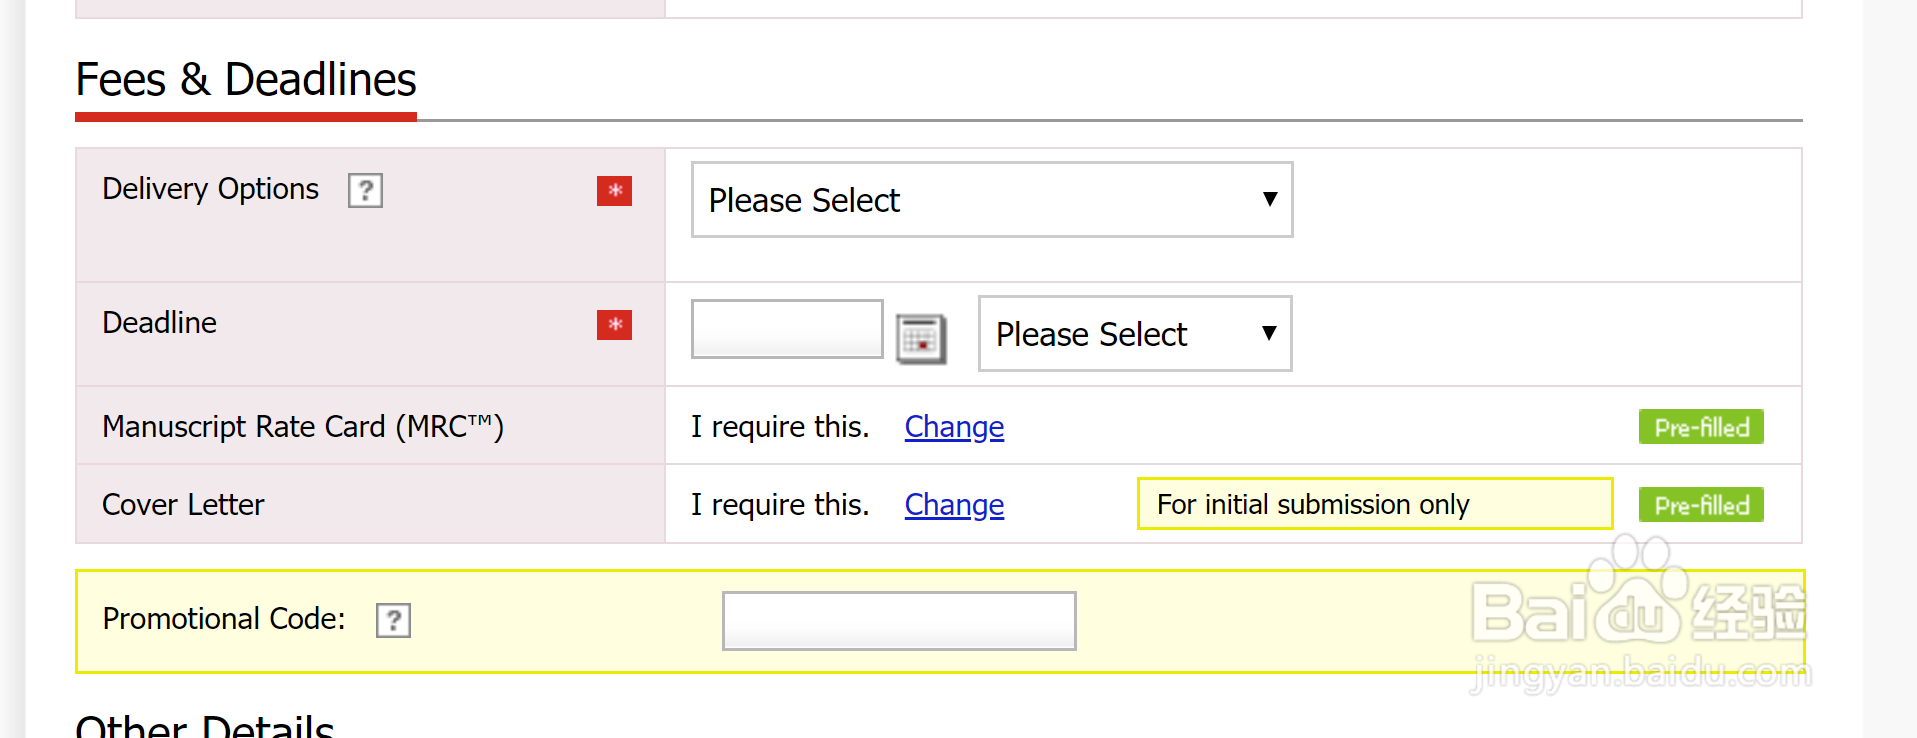Focus the Deadline date text field
The width and height of the screenshot is (1917, 738).
pos(787,329)
